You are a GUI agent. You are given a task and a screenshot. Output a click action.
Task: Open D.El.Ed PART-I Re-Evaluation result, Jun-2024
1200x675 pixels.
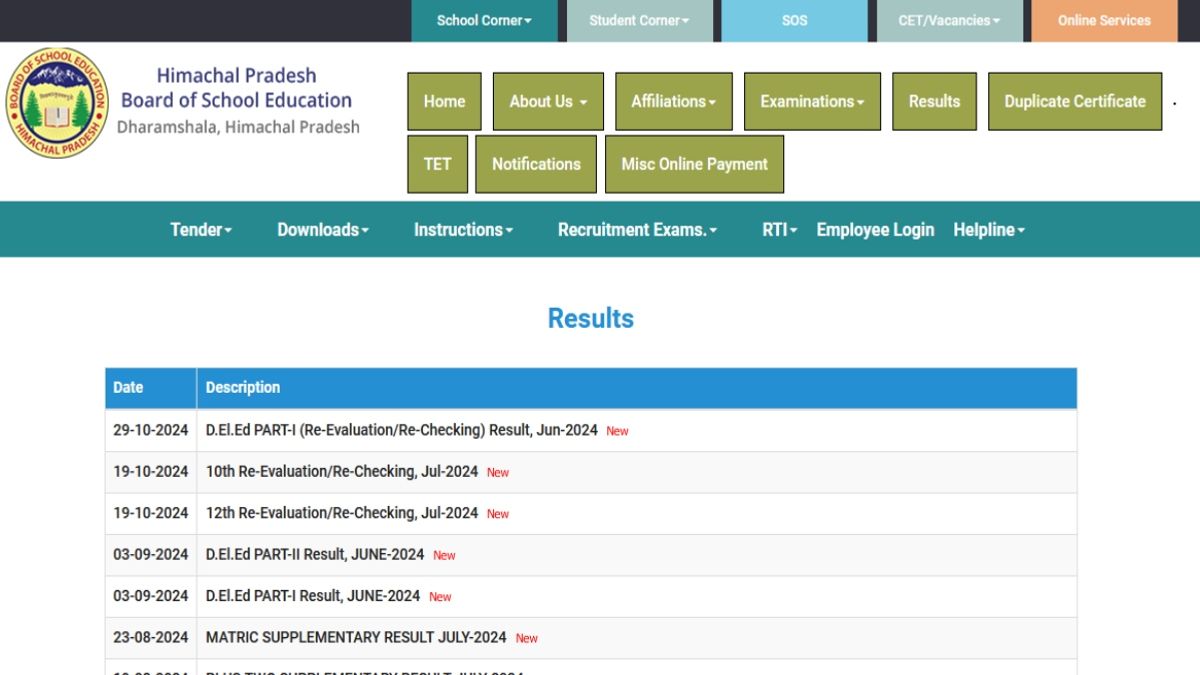401,430
